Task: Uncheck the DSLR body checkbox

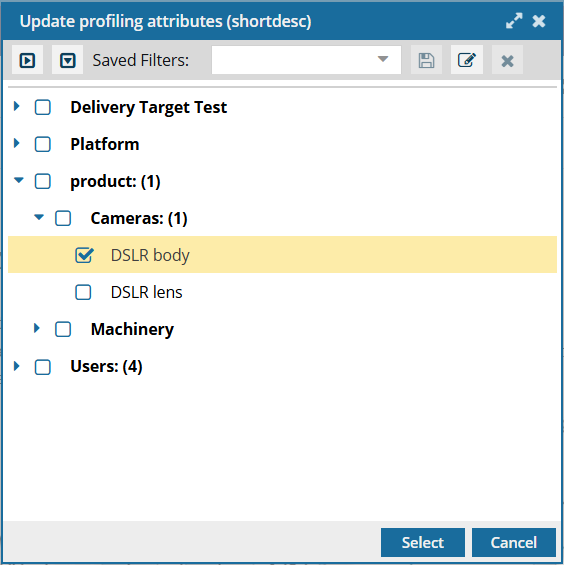Action: (x=84, y=255)
